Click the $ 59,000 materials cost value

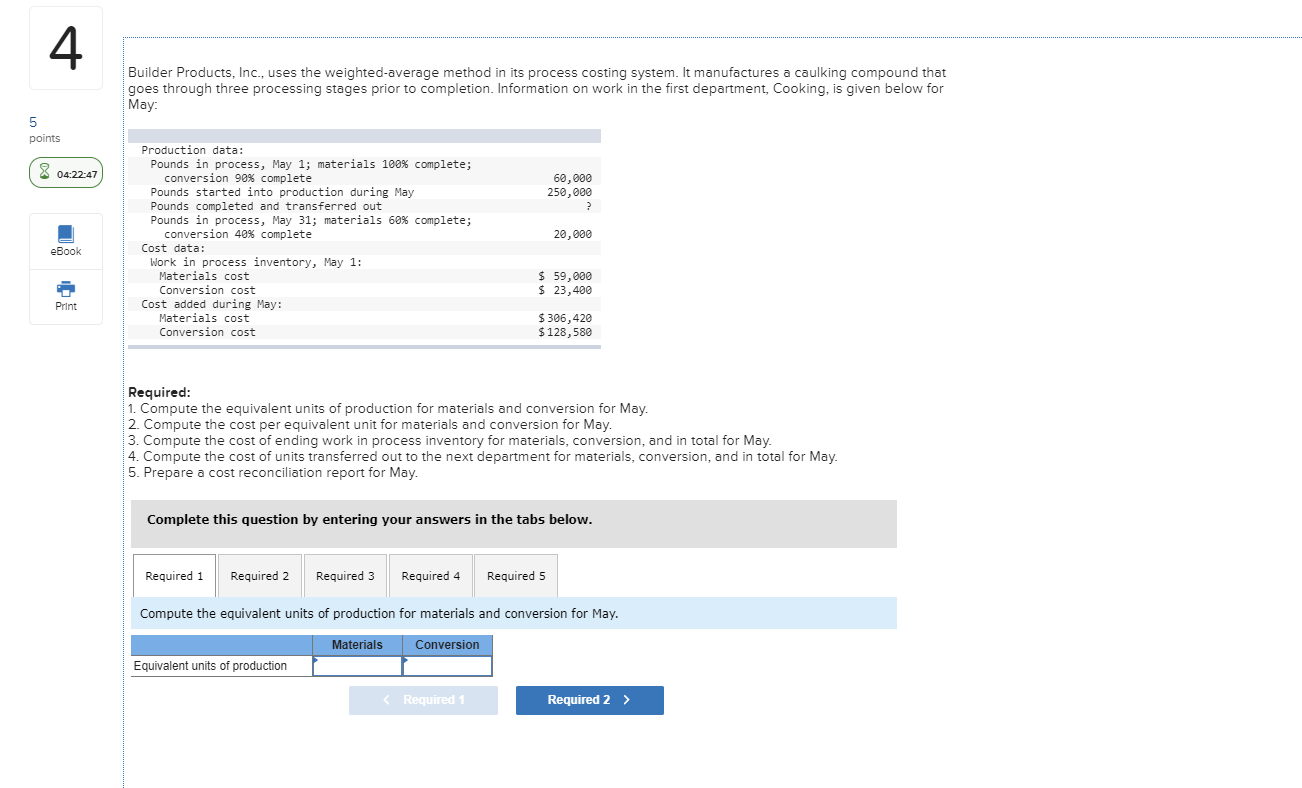[565, 276]
